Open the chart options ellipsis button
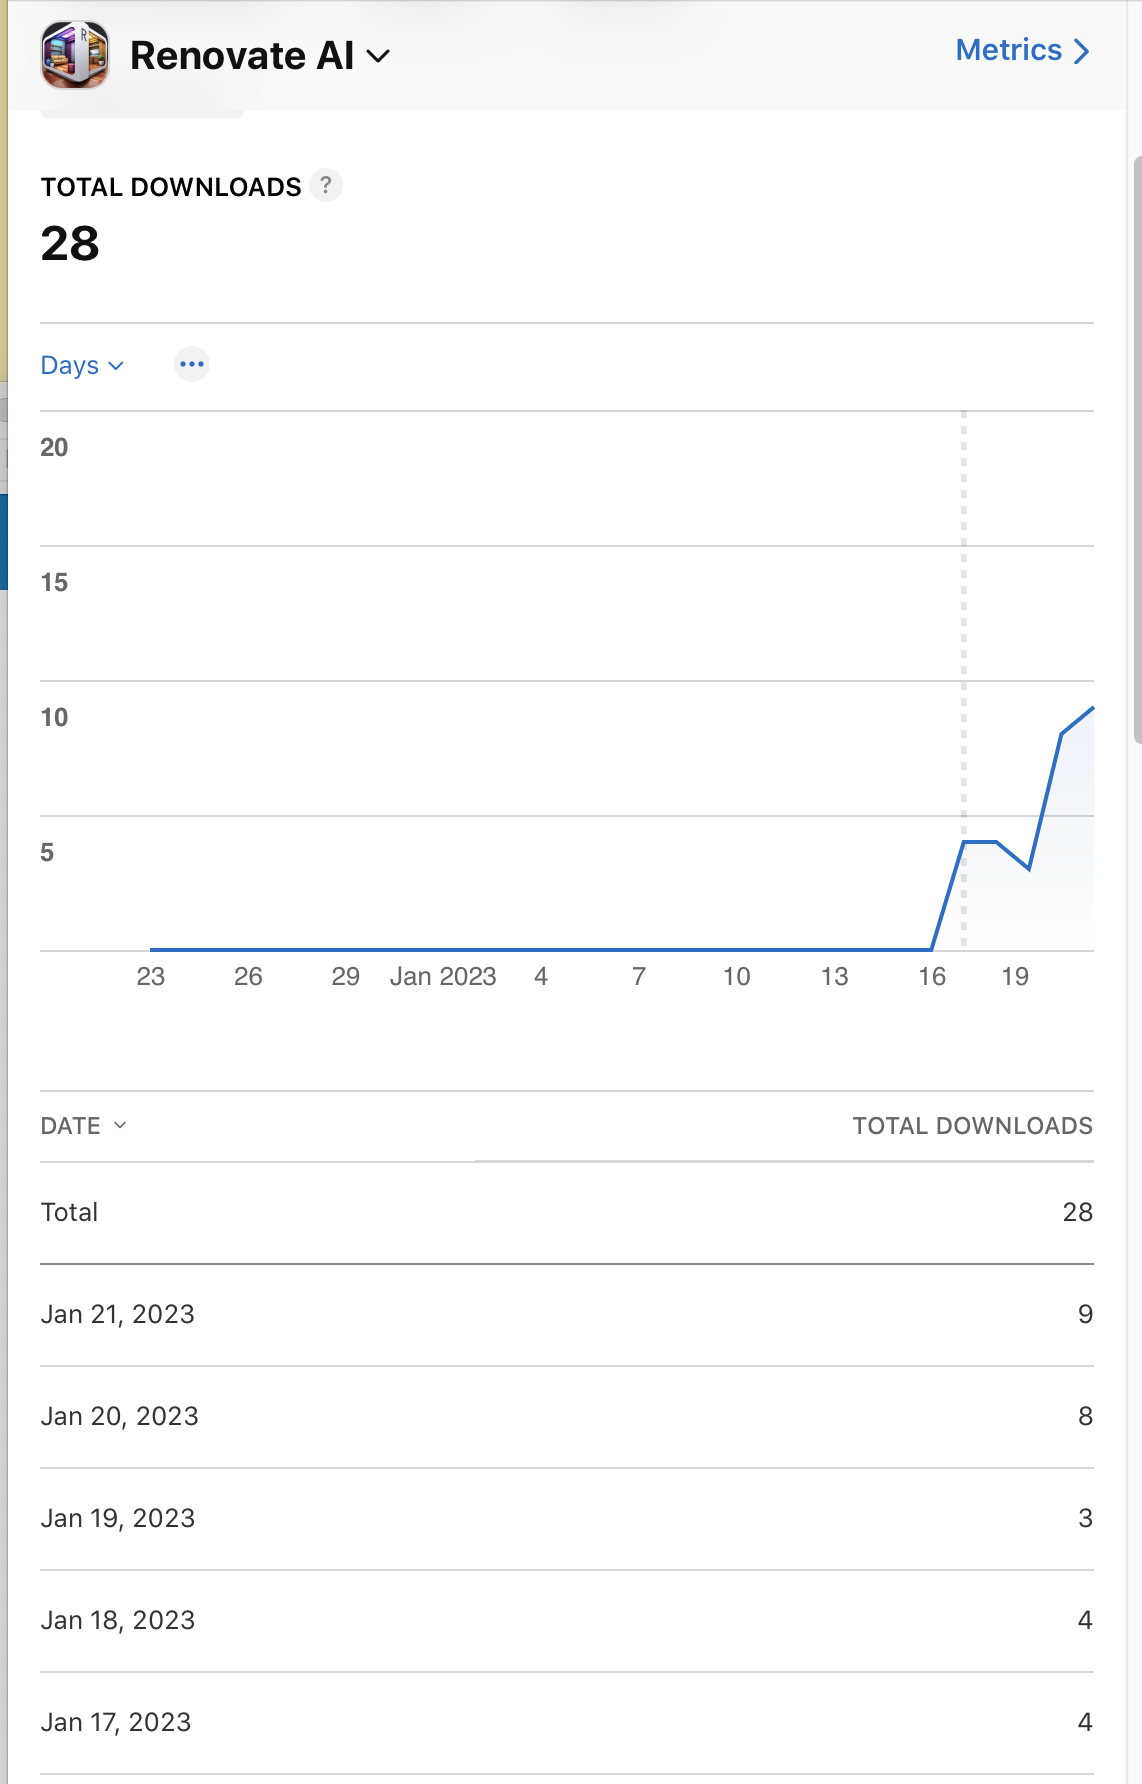The width and height of the screenshot is (1142, 1784). pos(192,364)
